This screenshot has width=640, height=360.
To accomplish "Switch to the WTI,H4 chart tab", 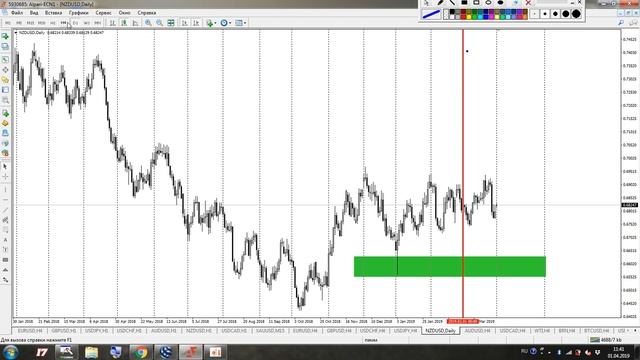I will [542, 331].
